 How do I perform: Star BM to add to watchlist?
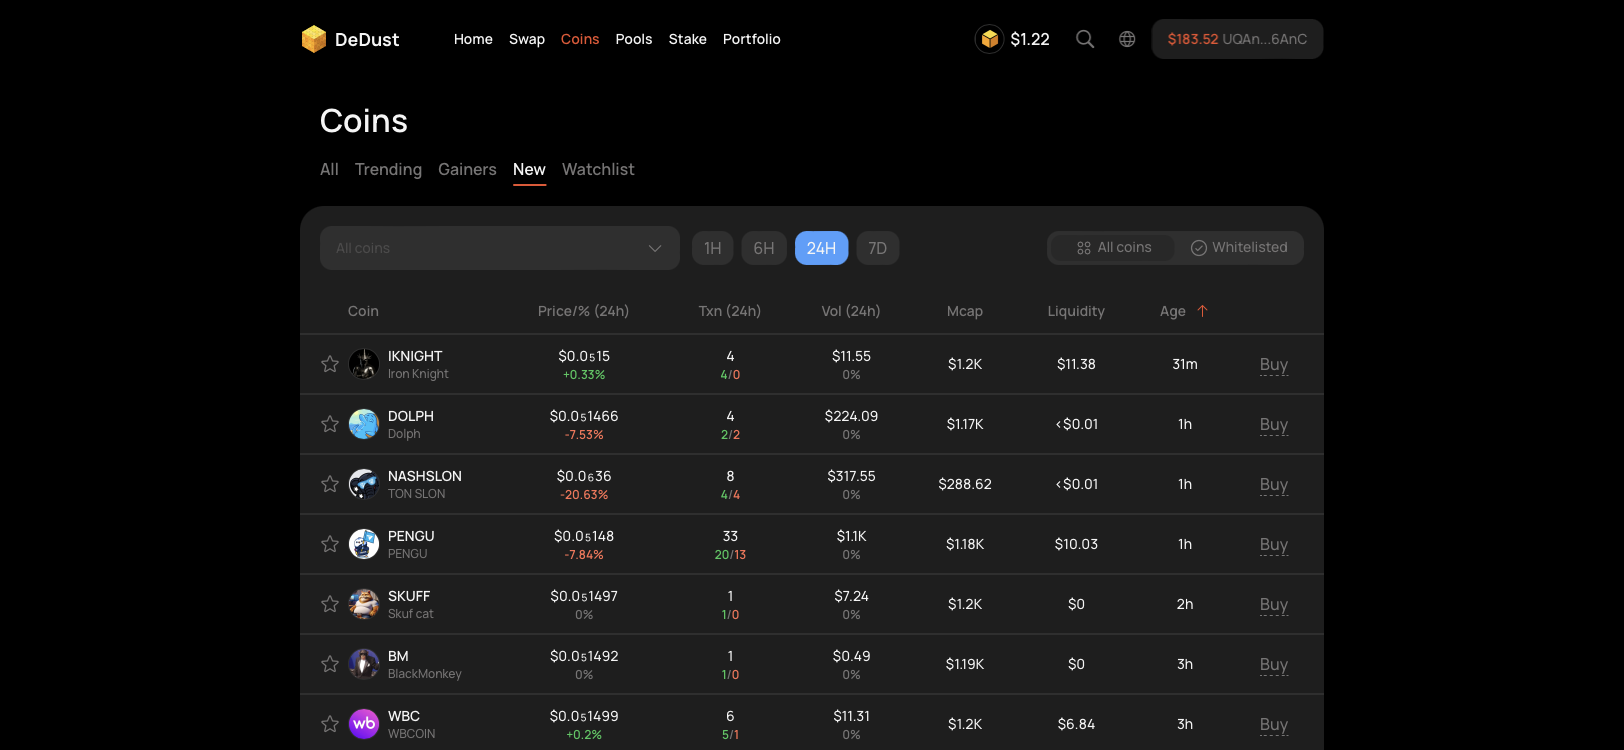tap(330, 664)
